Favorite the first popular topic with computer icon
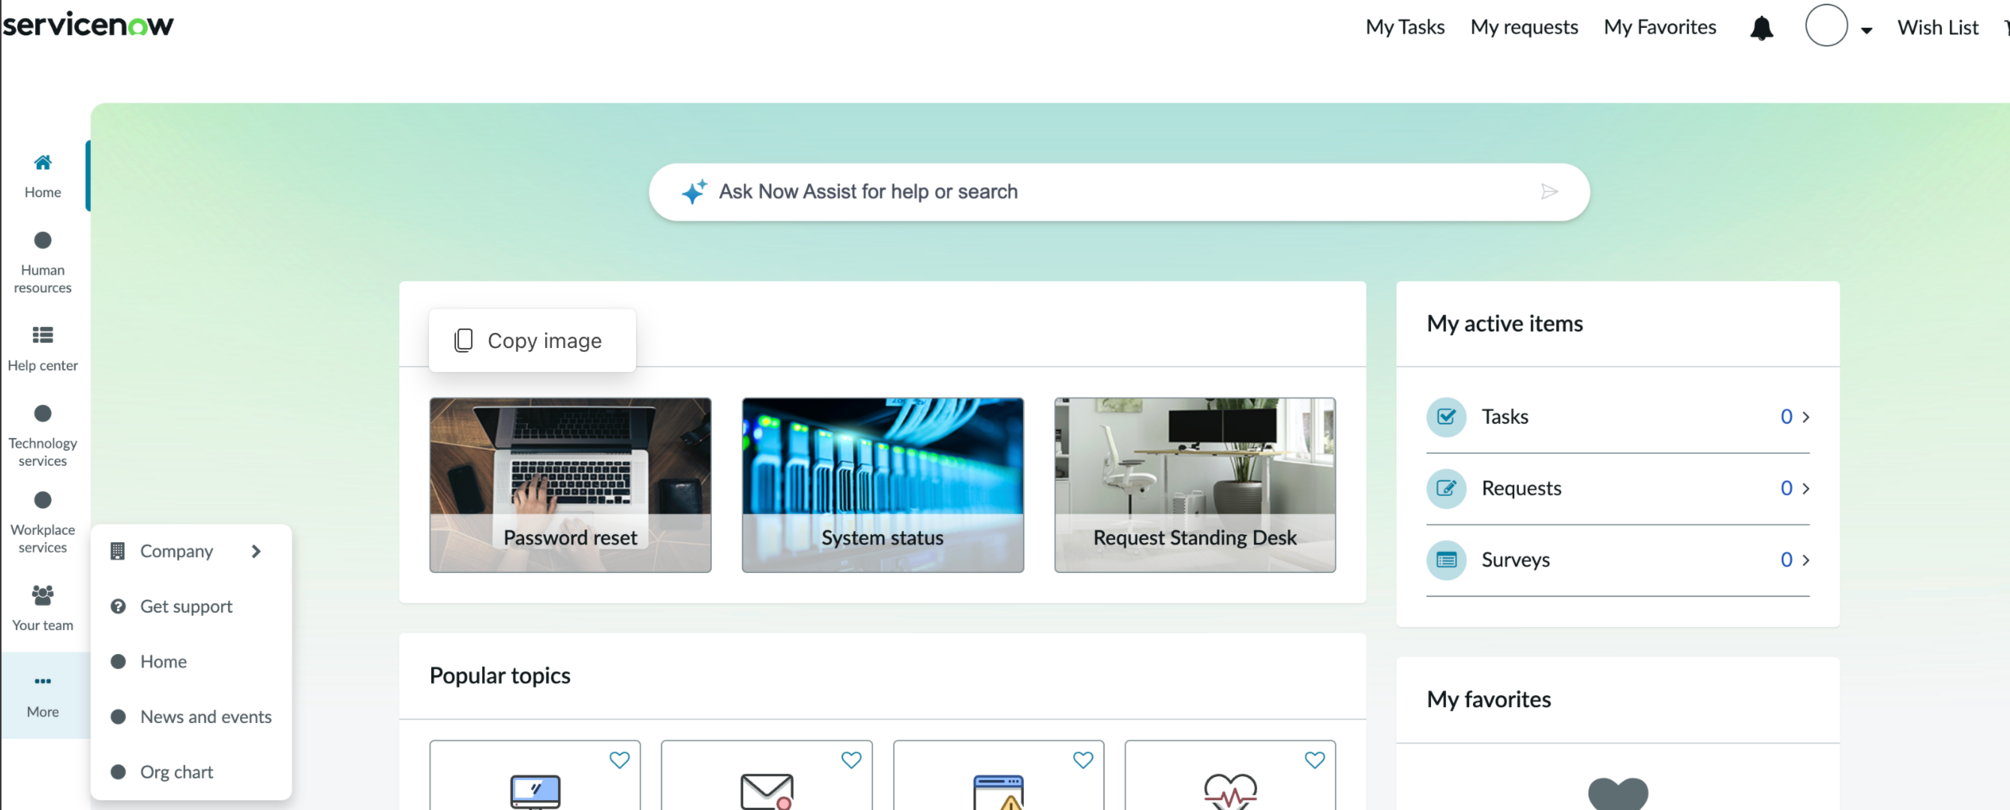This screenshot has width=2010, height=810. pyautogui.click(x=620, y=760)
